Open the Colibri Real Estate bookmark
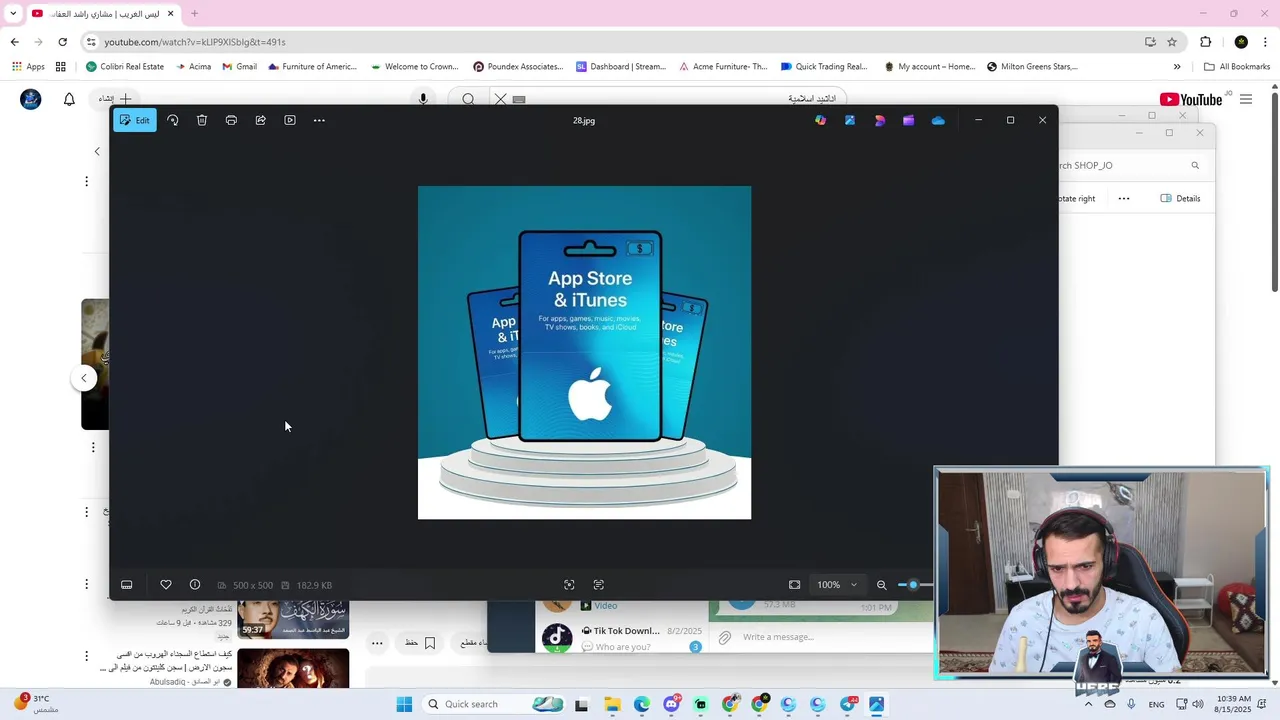The image size is (1280, 720). (x=125, y=67)
